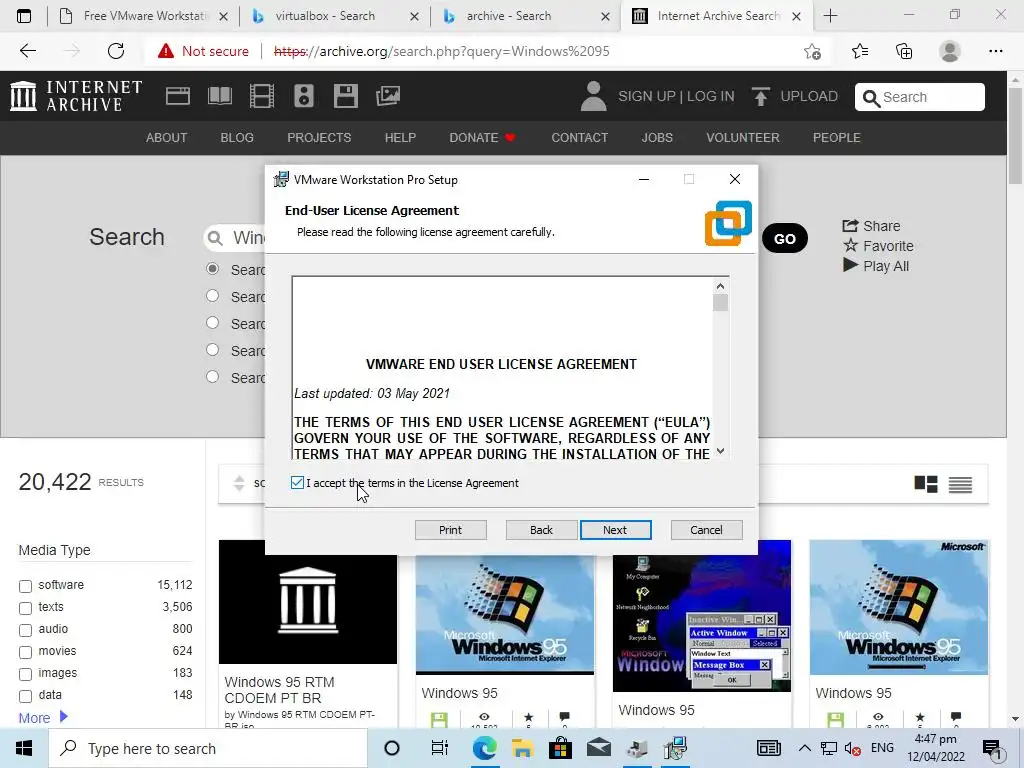The image size is (1024, 768).
Task: Uncheck I accept the terms checkbox
Action: (297, 483)
